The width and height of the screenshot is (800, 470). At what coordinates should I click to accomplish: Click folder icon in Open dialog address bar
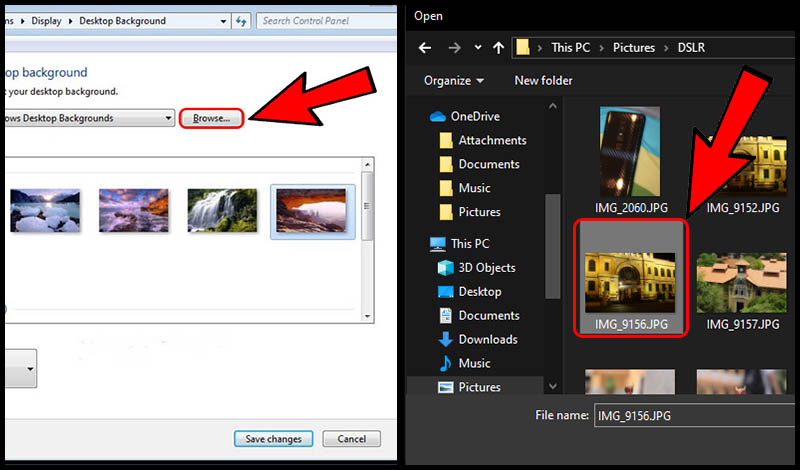point(522,47)
